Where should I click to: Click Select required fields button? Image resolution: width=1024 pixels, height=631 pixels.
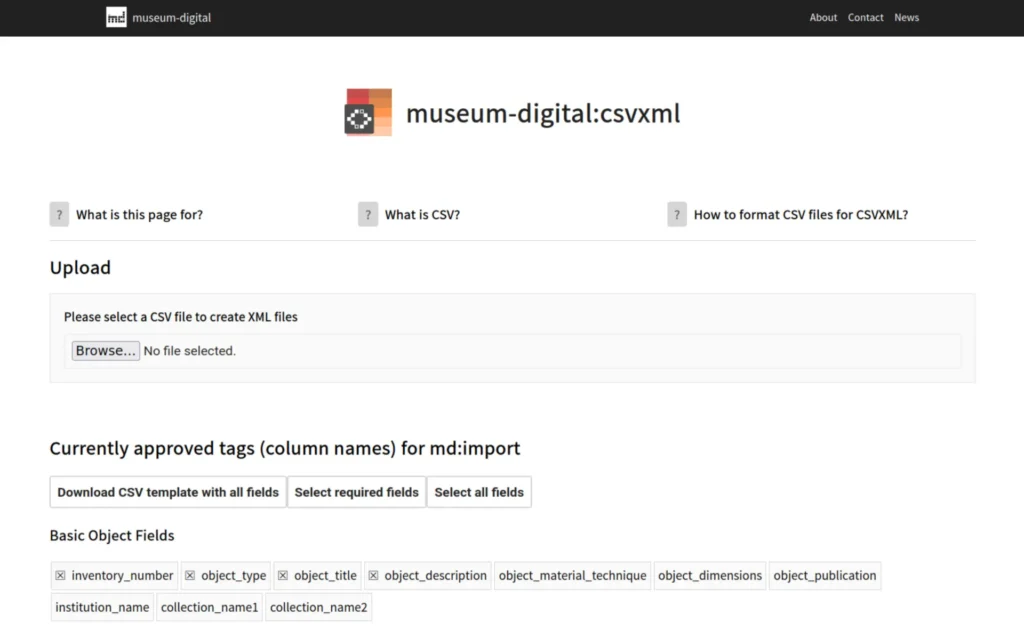coord(357,492)
